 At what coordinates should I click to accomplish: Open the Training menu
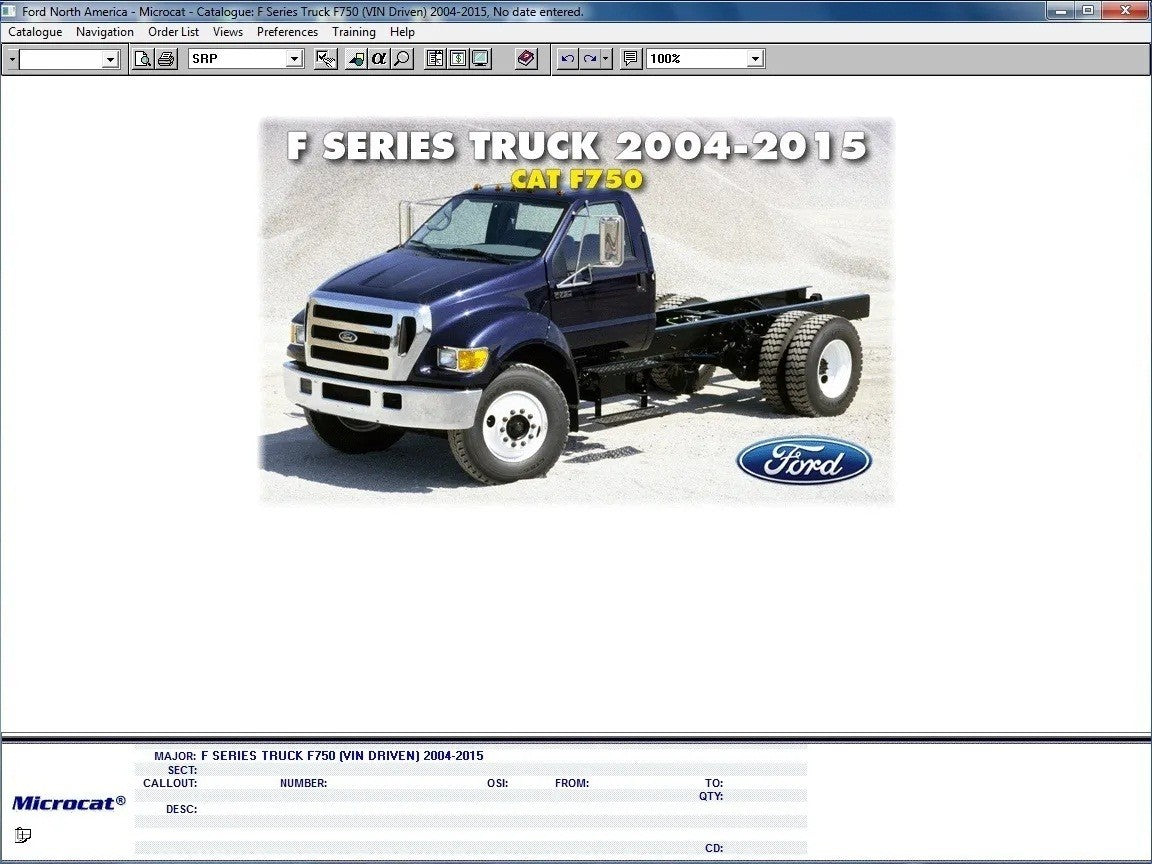(x=354, y=32)
